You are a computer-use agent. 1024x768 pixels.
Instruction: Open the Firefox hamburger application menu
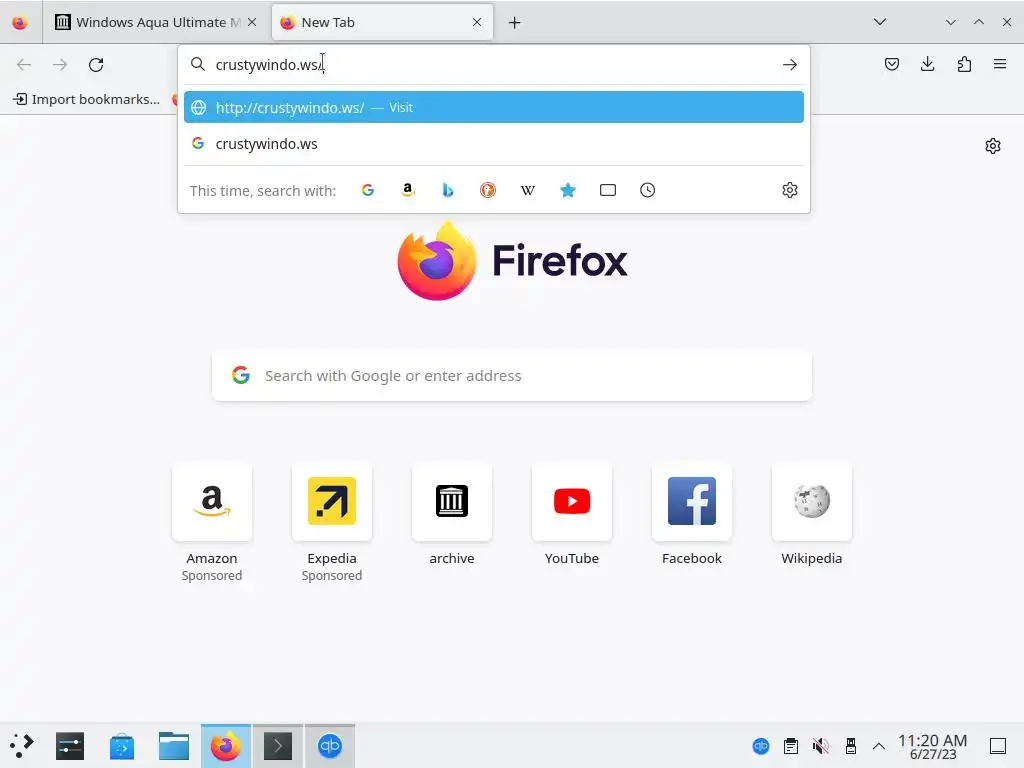tap(1000, 64)
